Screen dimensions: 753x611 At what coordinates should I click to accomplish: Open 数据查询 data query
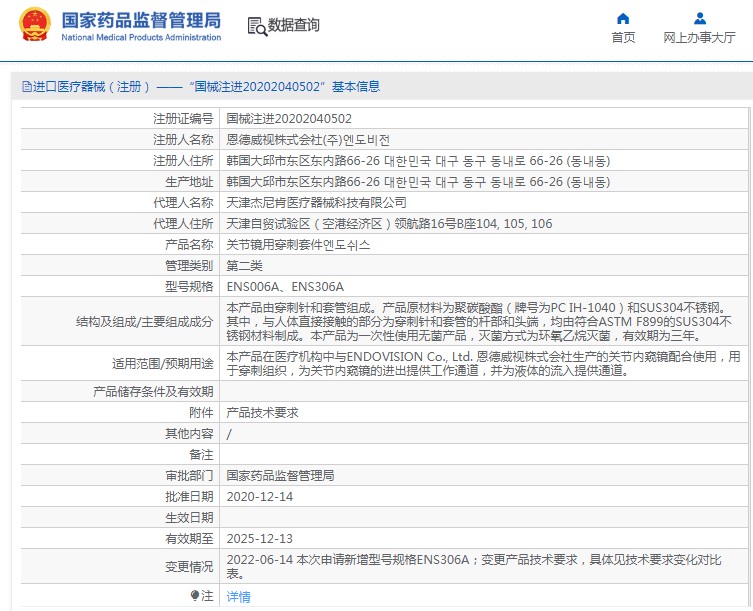pos(293,25)
